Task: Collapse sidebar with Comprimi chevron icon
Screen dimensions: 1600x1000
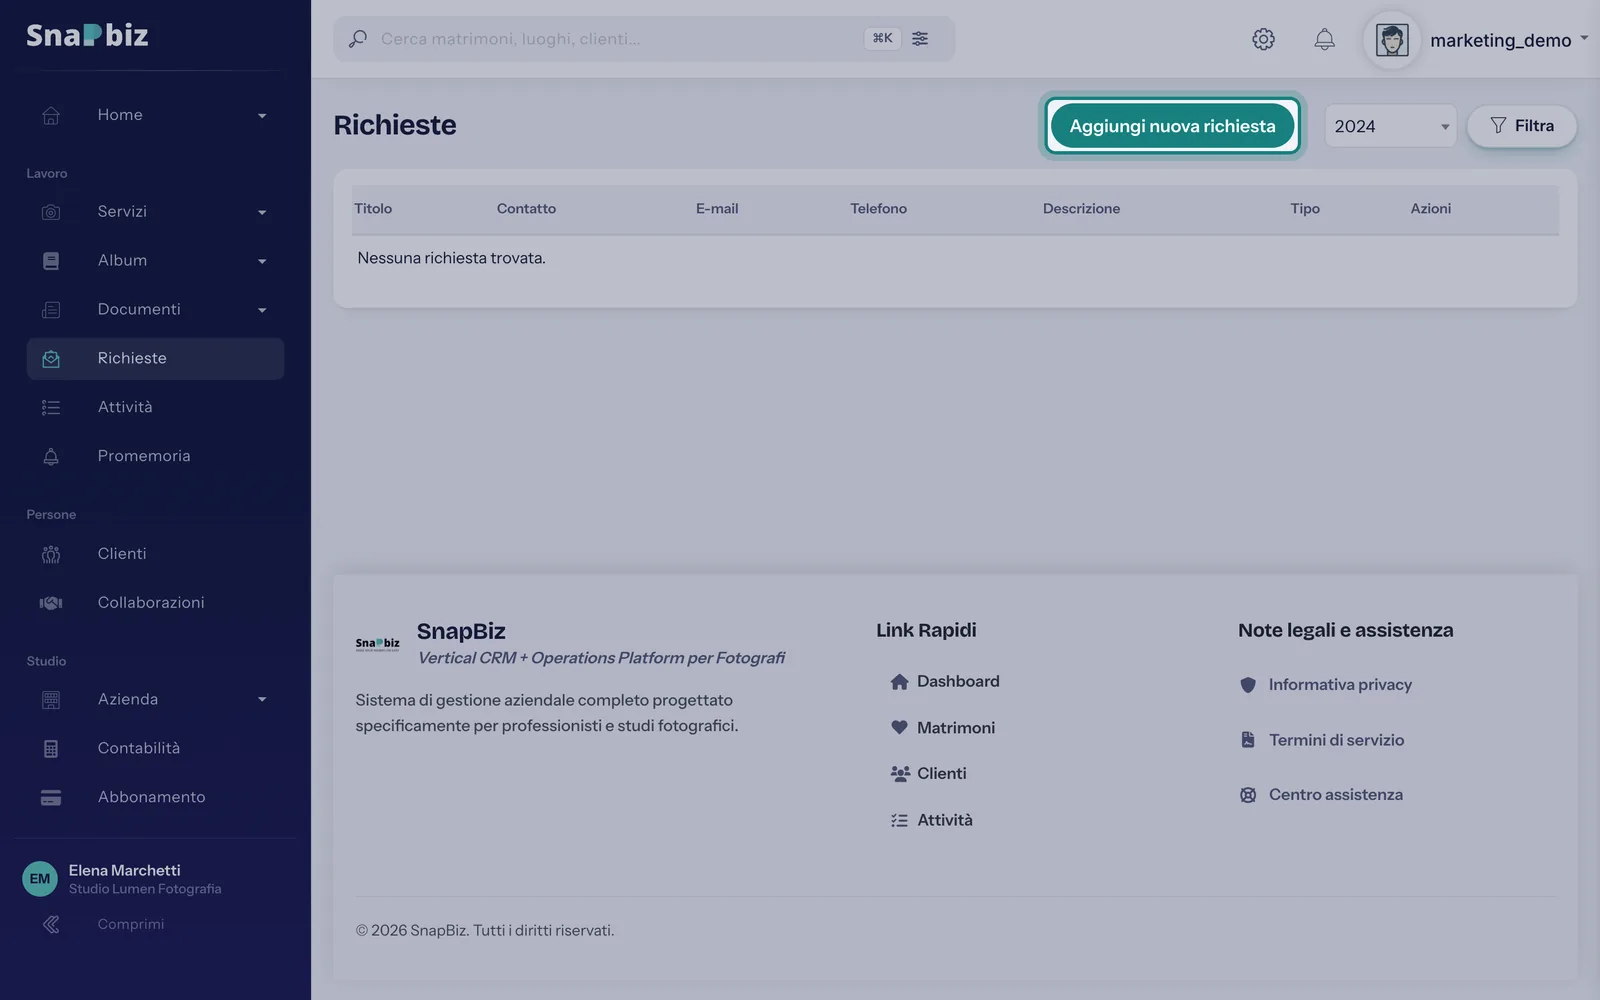Action: (51, 925)
